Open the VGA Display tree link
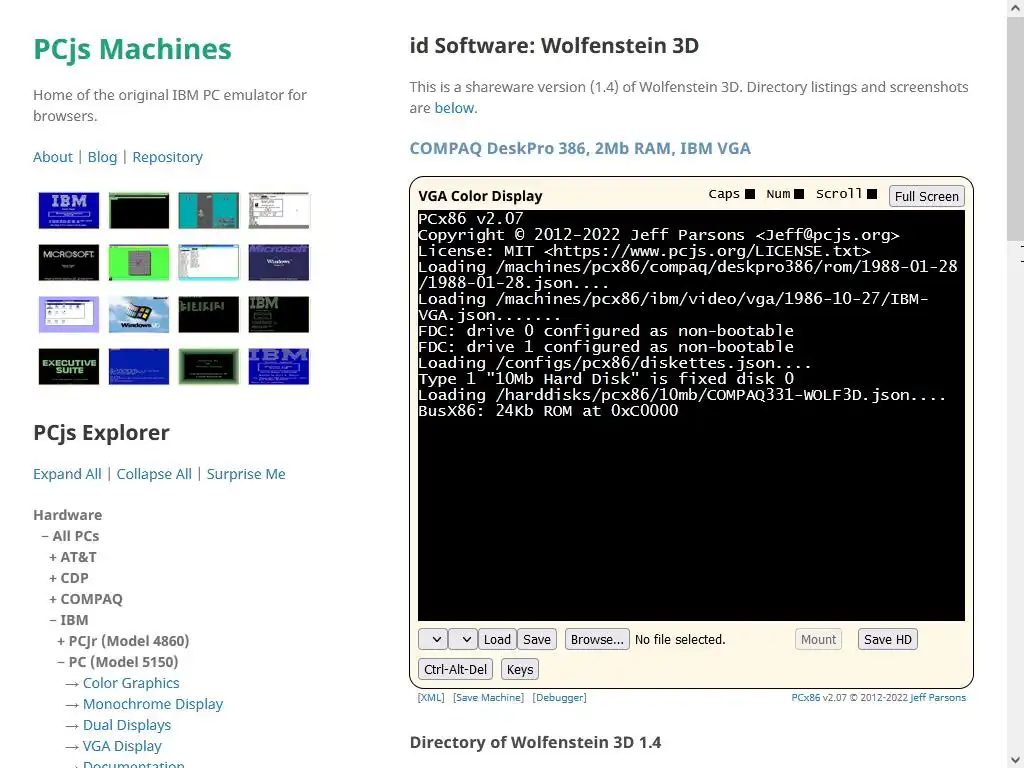This screenshot has width=1024, height=768. pyautogui.click(x=122, y=746)
